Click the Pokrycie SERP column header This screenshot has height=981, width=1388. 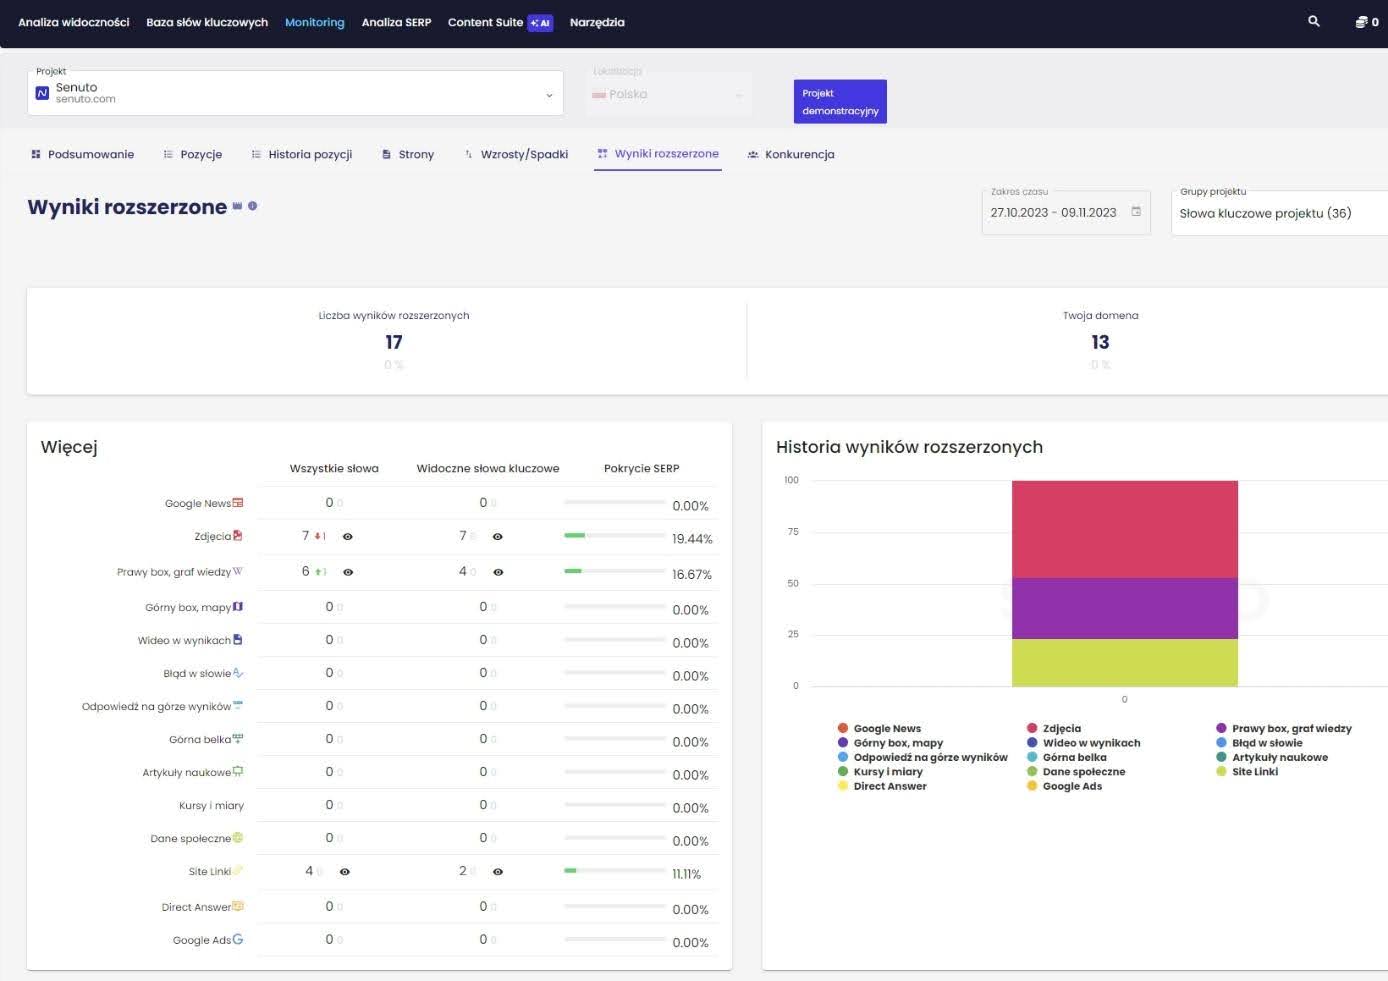pyautogui.click(x=641, y=468)
